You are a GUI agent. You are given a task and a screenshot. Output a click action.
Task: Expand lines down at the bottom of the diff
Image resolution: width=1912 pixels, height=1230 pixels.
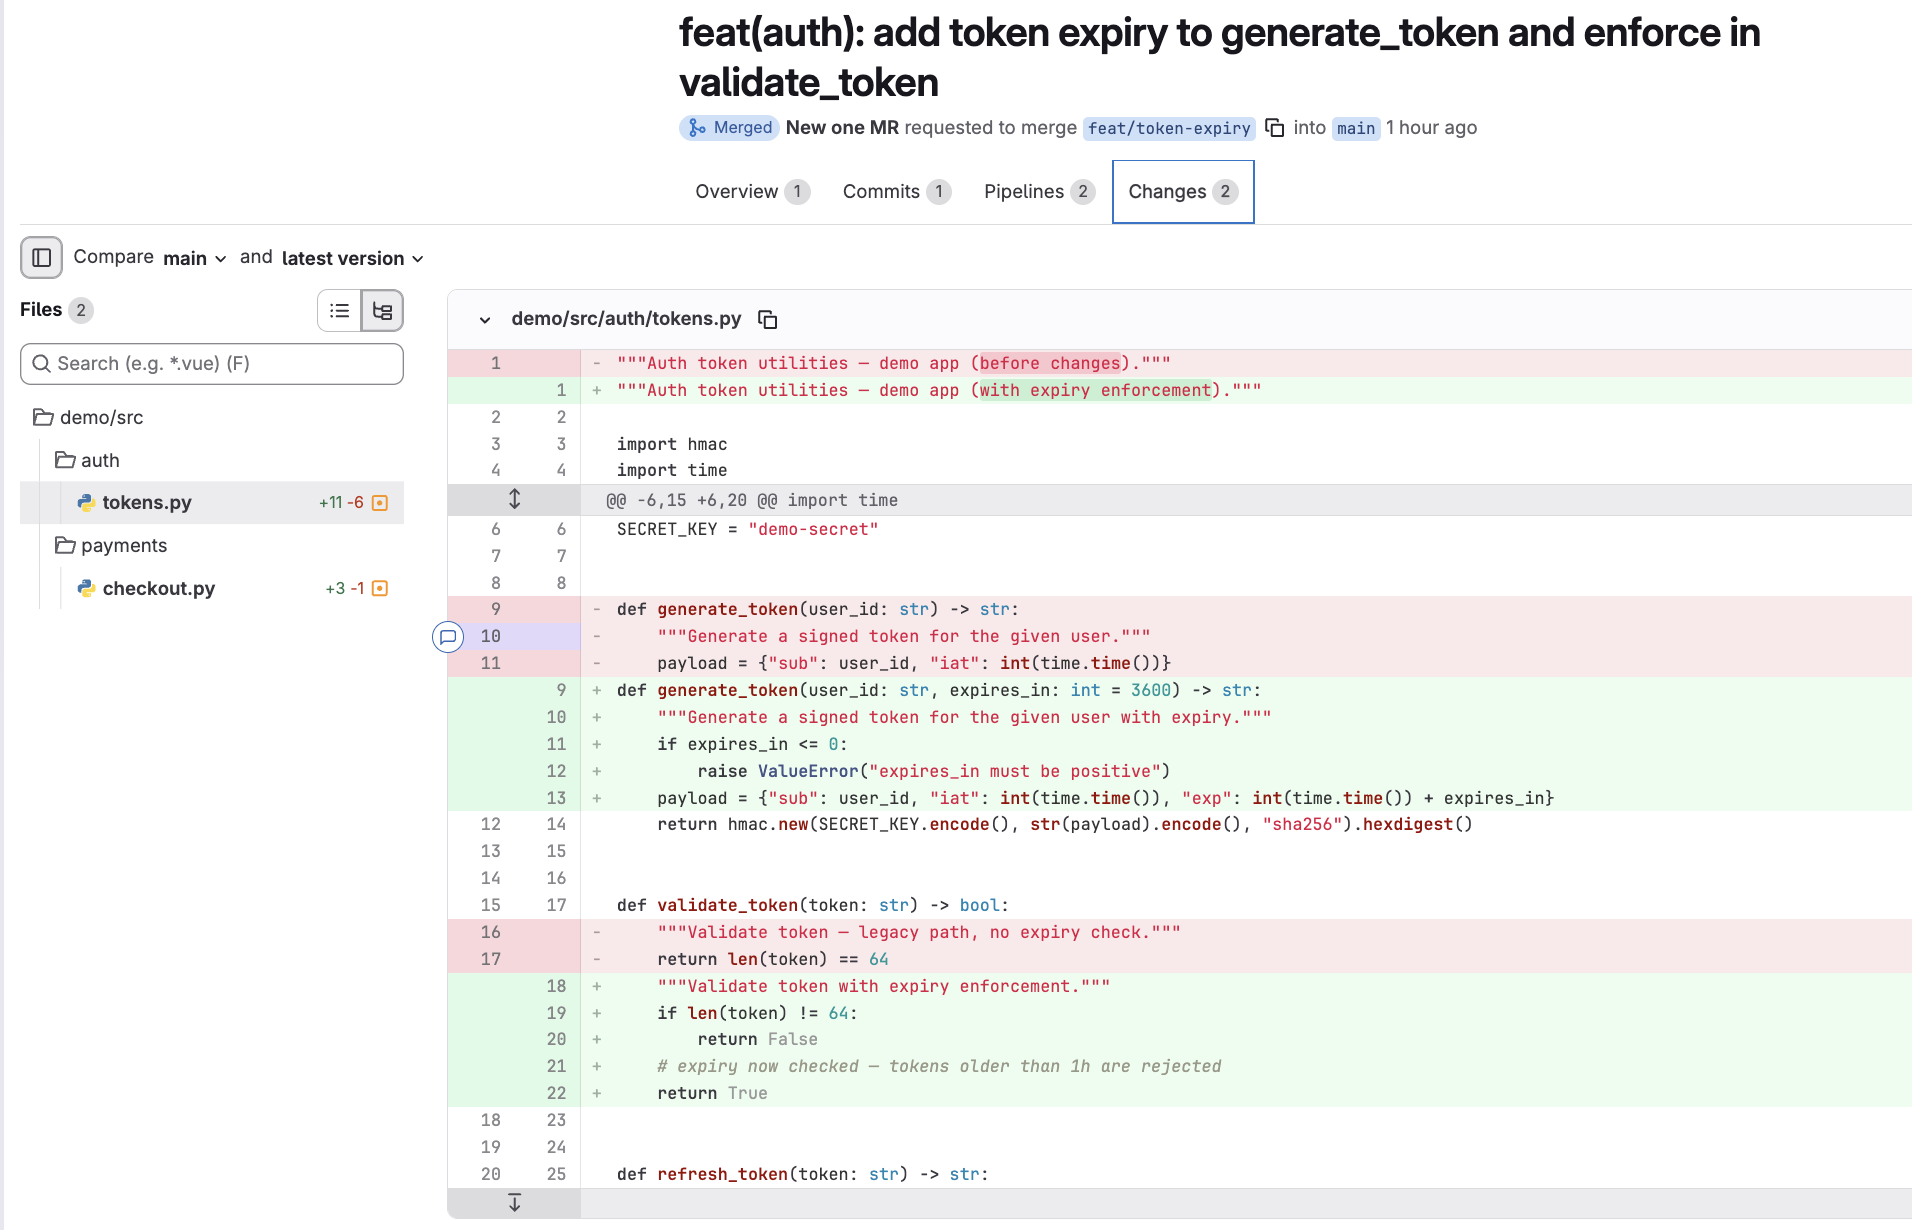click(514, 1202)
